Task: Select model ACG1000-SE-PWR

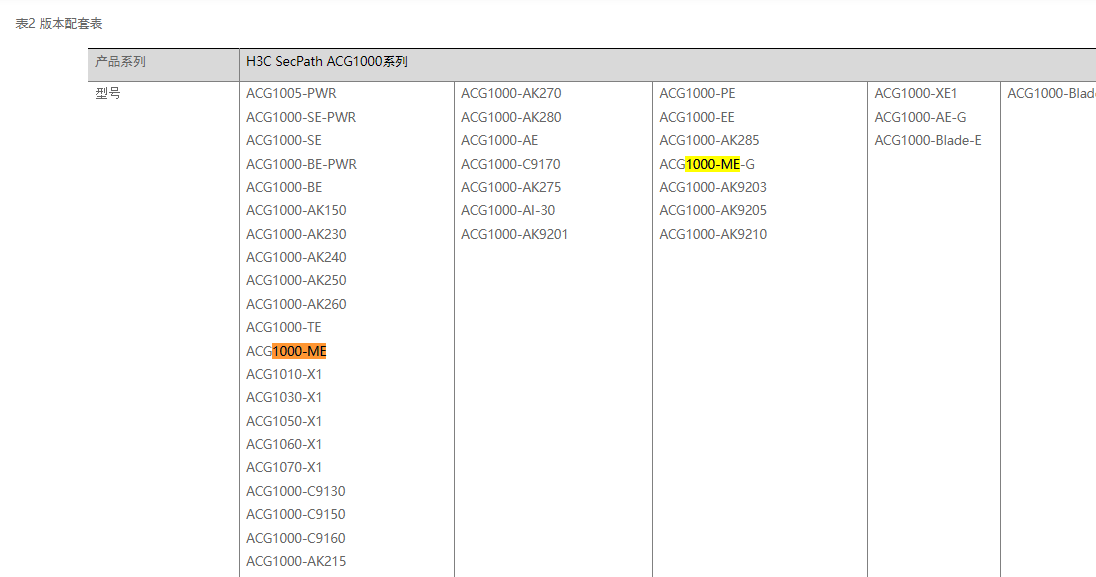Action: pyautogui.click(x=301, y=117)
